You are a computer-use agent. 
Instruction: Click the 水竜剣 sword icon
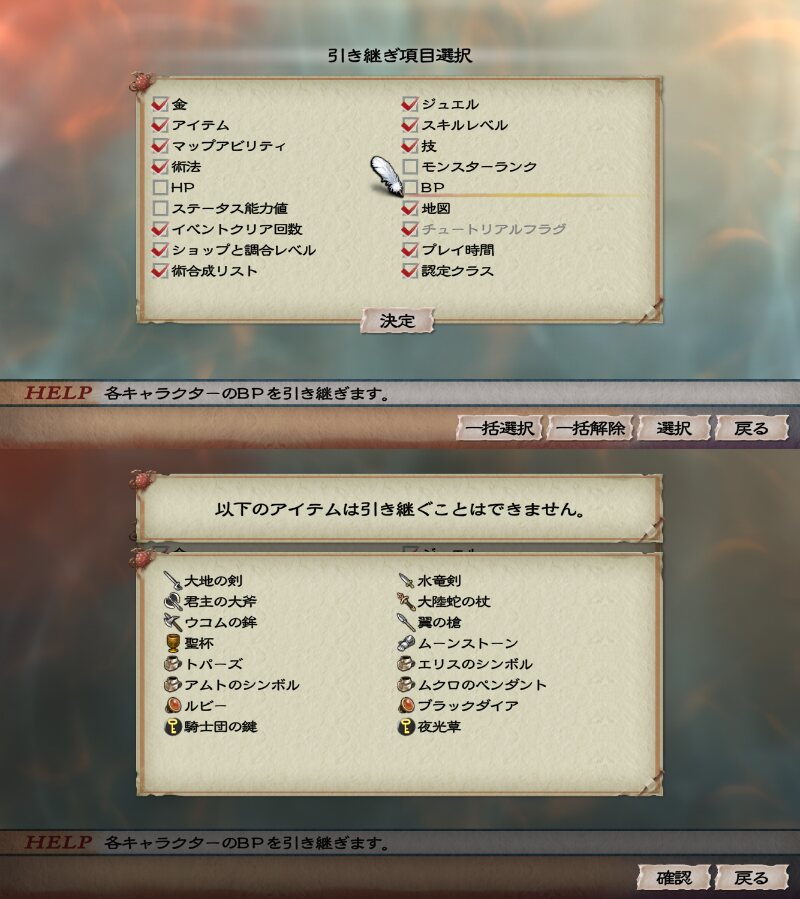coord(406,580)
